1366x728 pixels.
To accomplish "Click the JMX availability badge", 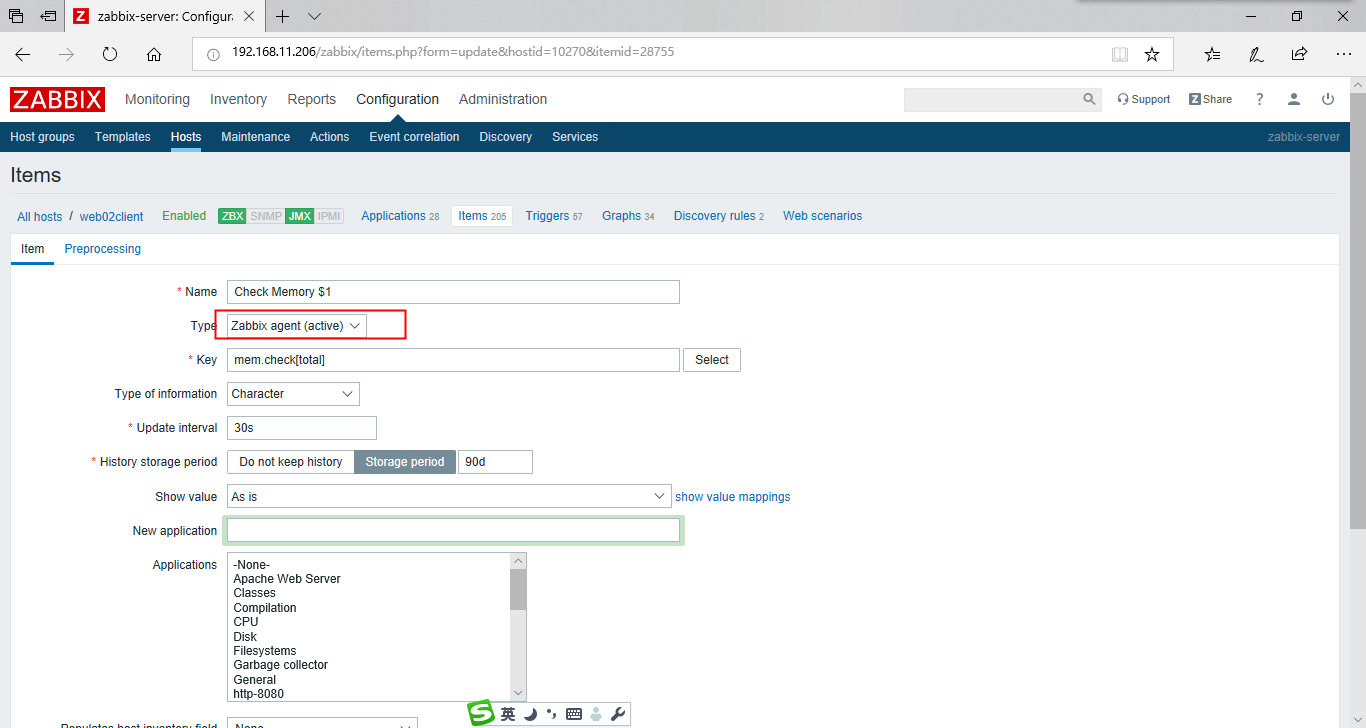I will 299,216.
